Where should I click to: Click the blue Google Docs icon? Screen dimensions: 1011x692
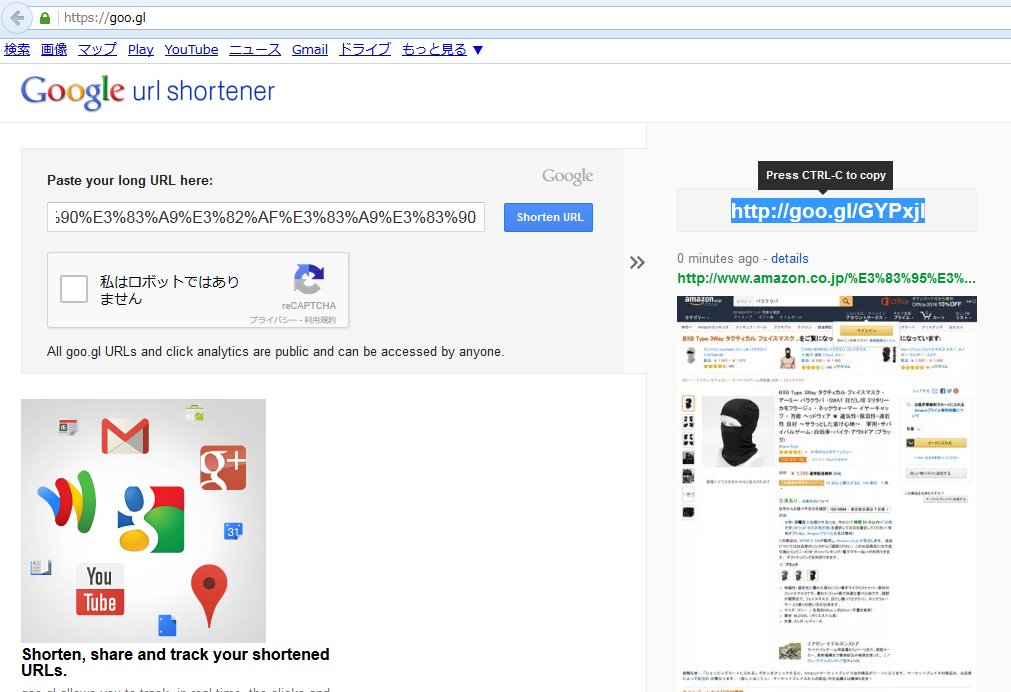(x=167, y=625)
